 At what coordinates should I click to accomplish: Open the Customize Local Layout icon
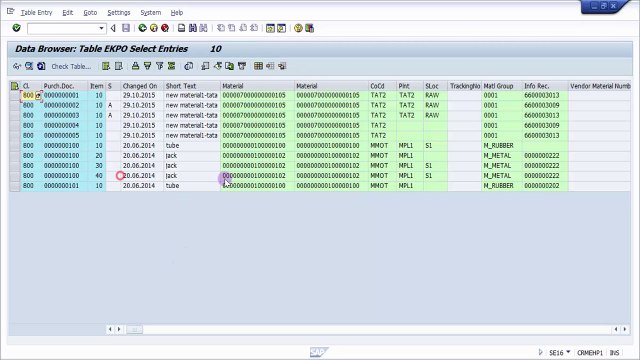[x=309, y=28]
